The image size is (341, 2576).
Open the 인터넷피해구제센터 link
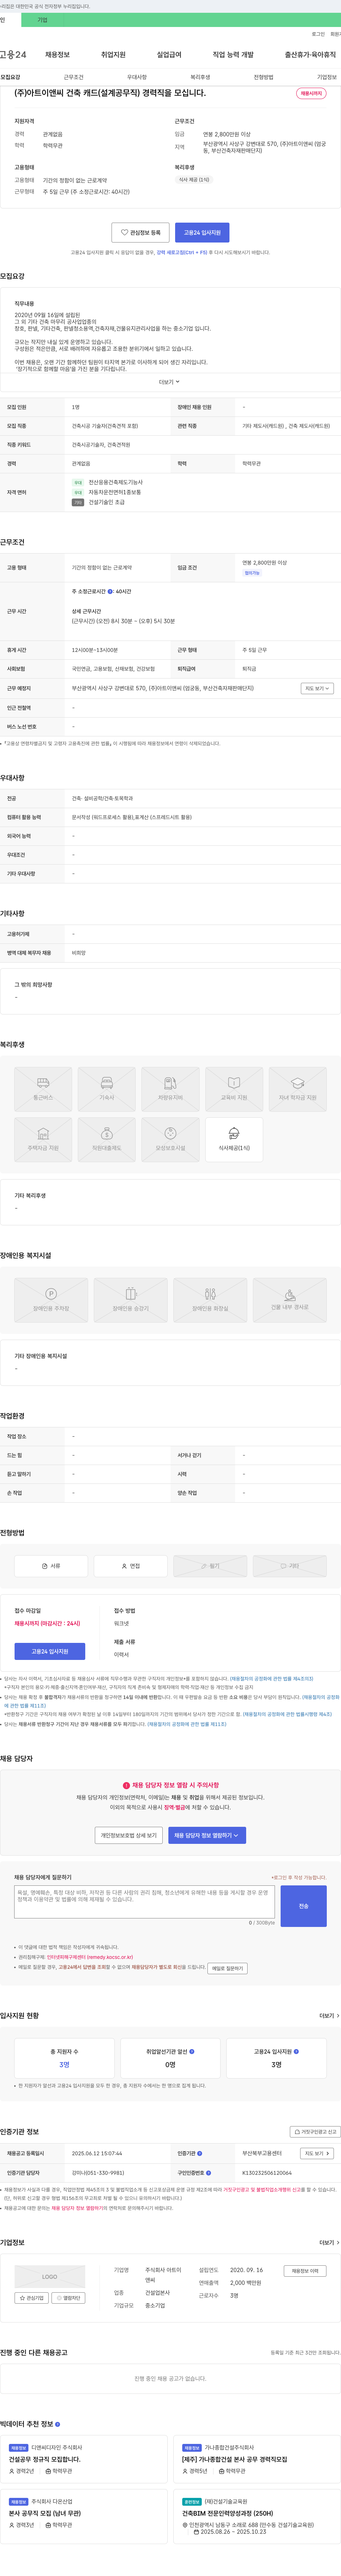tap(89, 1958)
